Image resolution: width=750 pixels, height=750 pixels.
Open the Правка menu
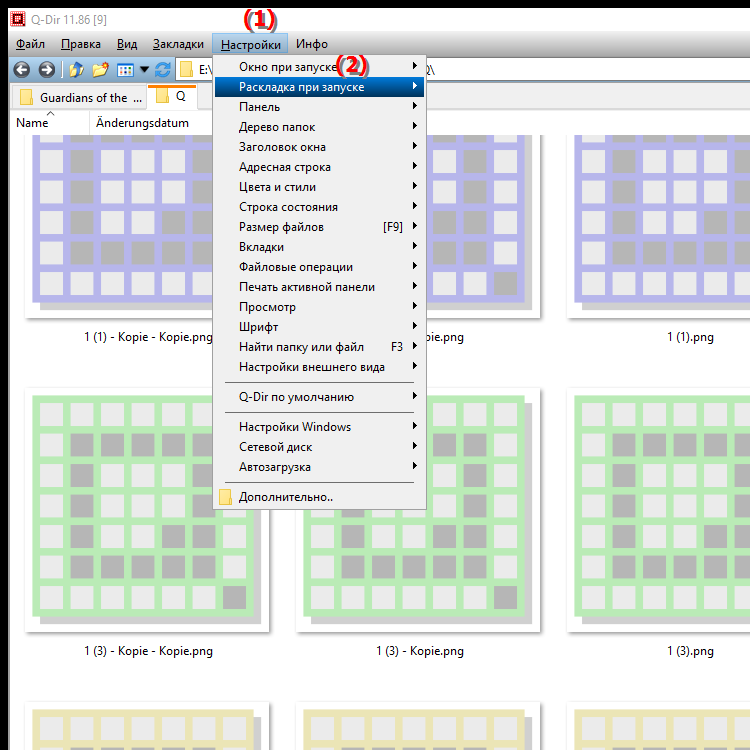point(81,44)
